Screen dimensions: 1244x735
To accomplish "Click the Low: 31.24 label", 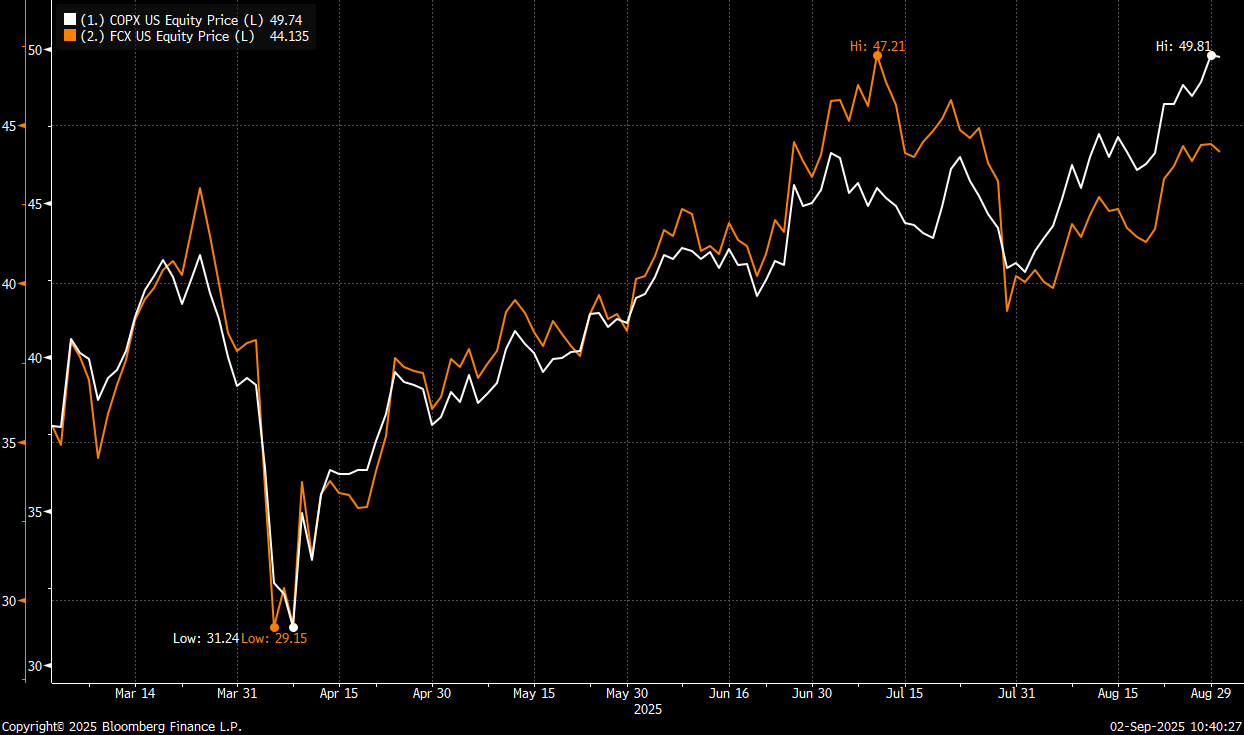I will [206, 638].
